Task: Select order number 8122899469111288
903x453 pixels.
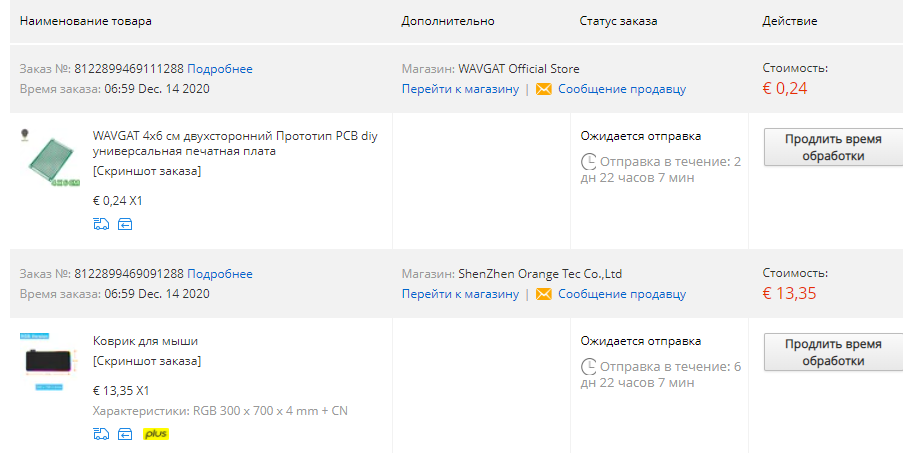Action: 129,69
